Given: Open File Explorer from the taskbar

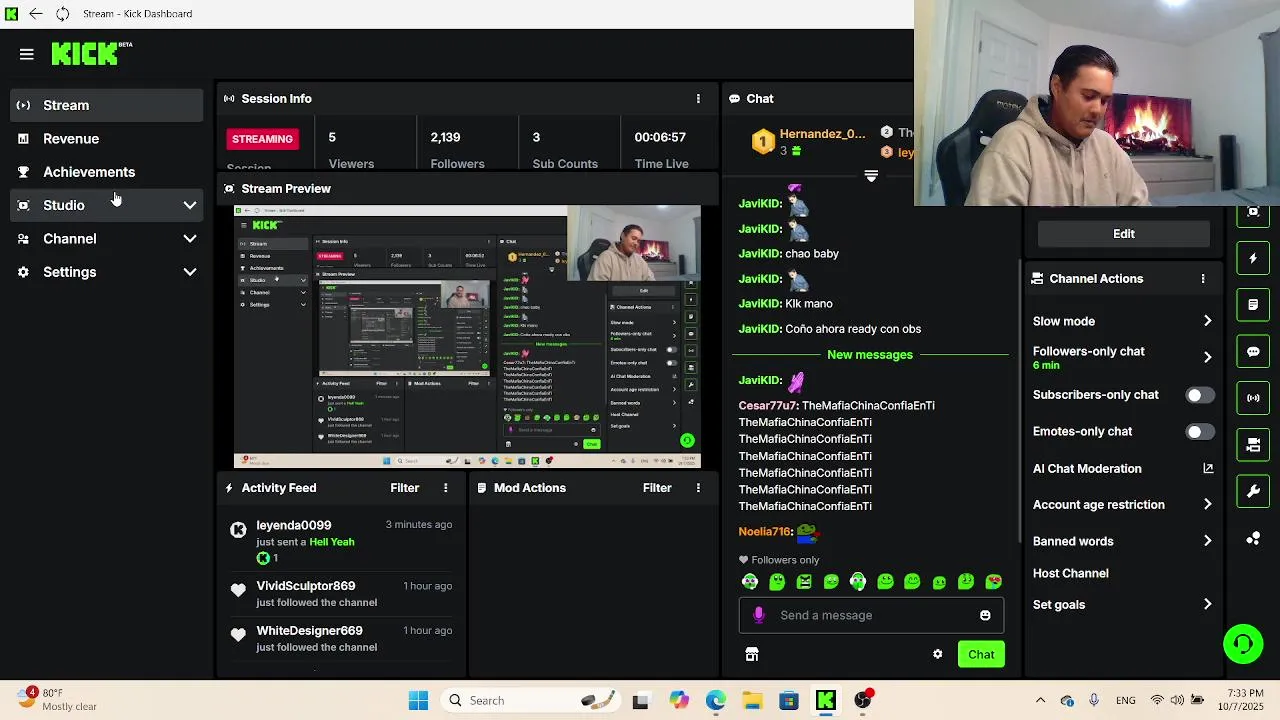Looking at the screenshot, I should 752,700.
